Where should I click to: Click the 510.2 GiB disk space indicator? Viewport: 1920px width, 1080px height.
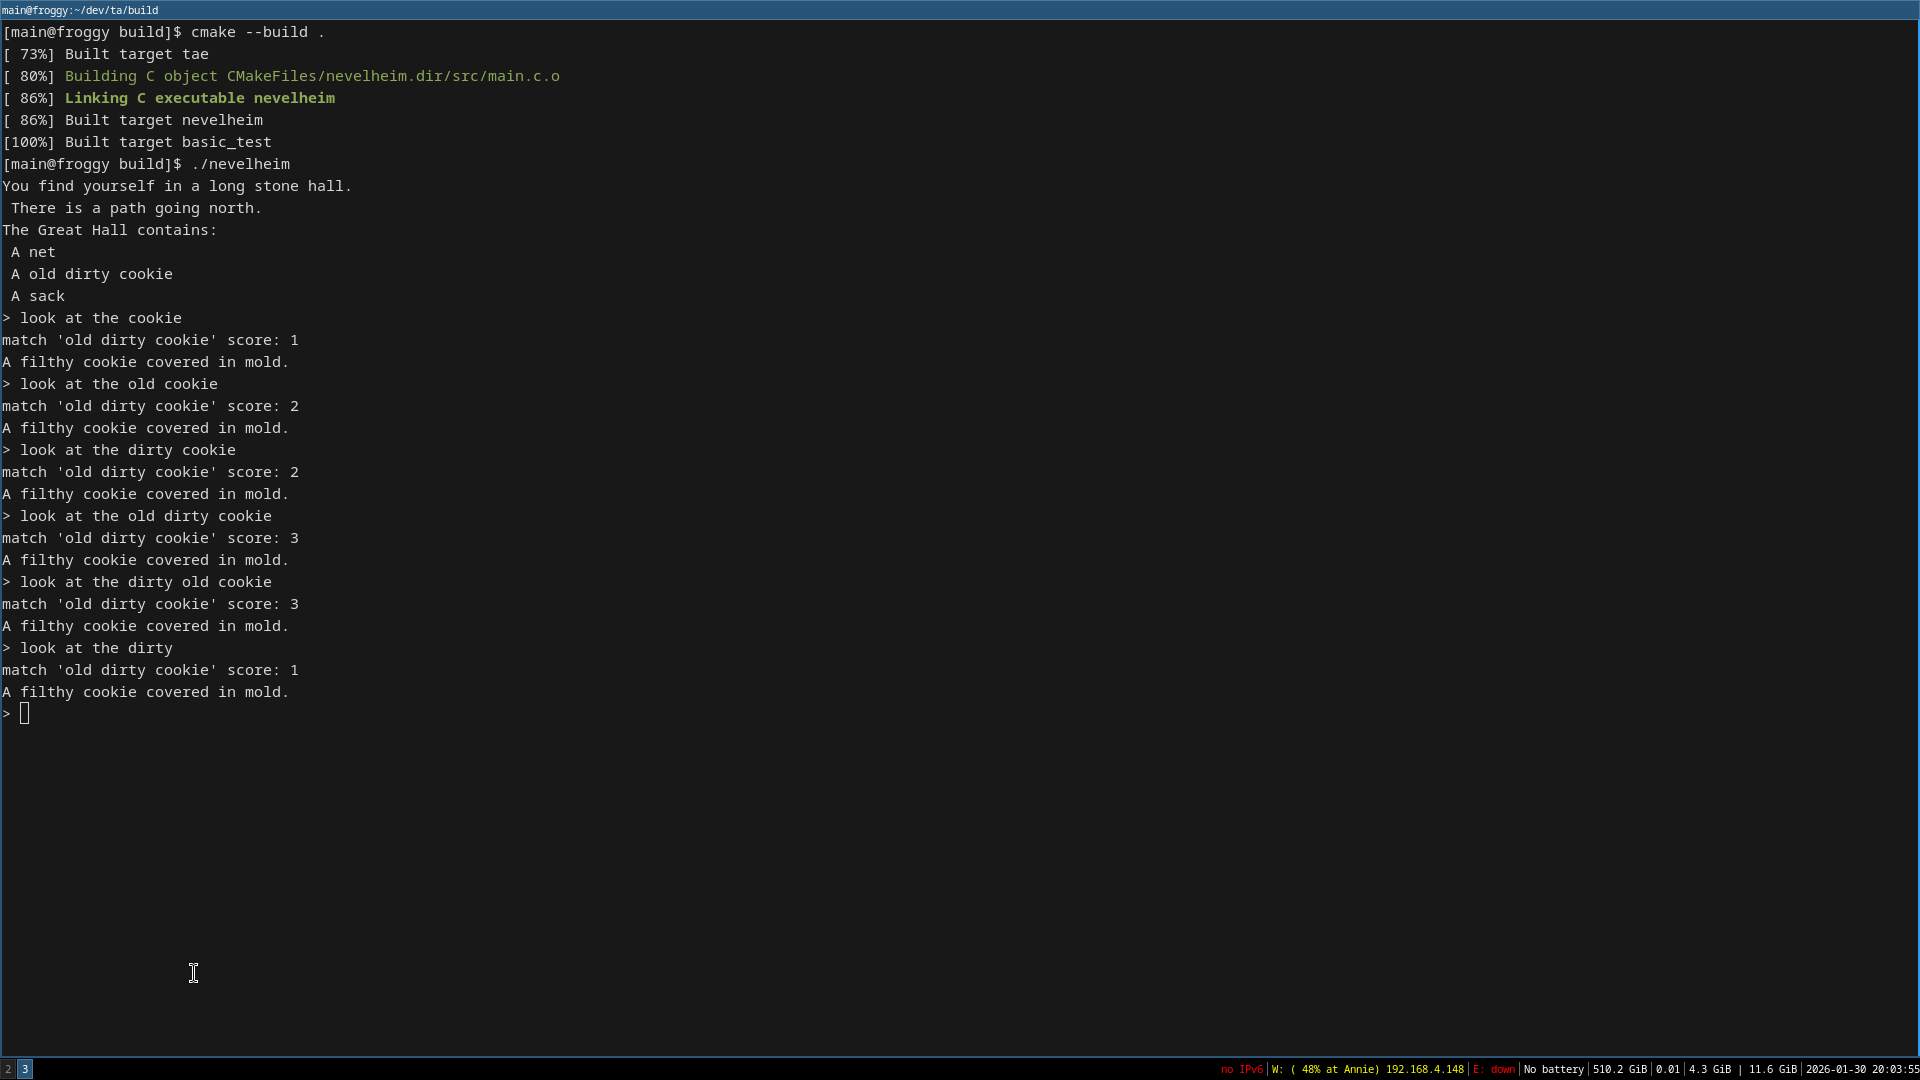tap(1619, 1069)
